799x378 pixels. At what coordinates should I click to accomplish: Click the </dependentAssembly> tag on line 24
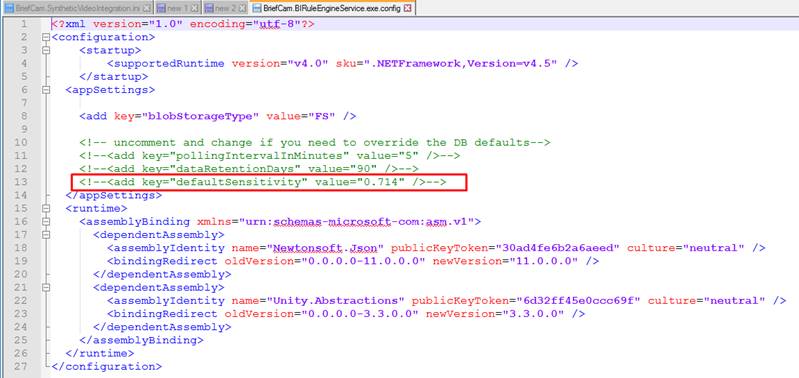click(162, 327)
